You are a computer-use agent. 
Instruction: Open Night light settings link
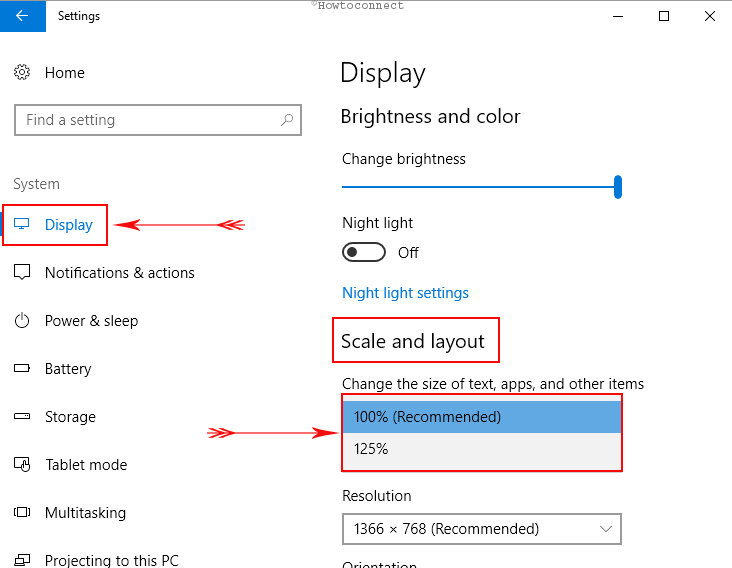pos(405,293)
